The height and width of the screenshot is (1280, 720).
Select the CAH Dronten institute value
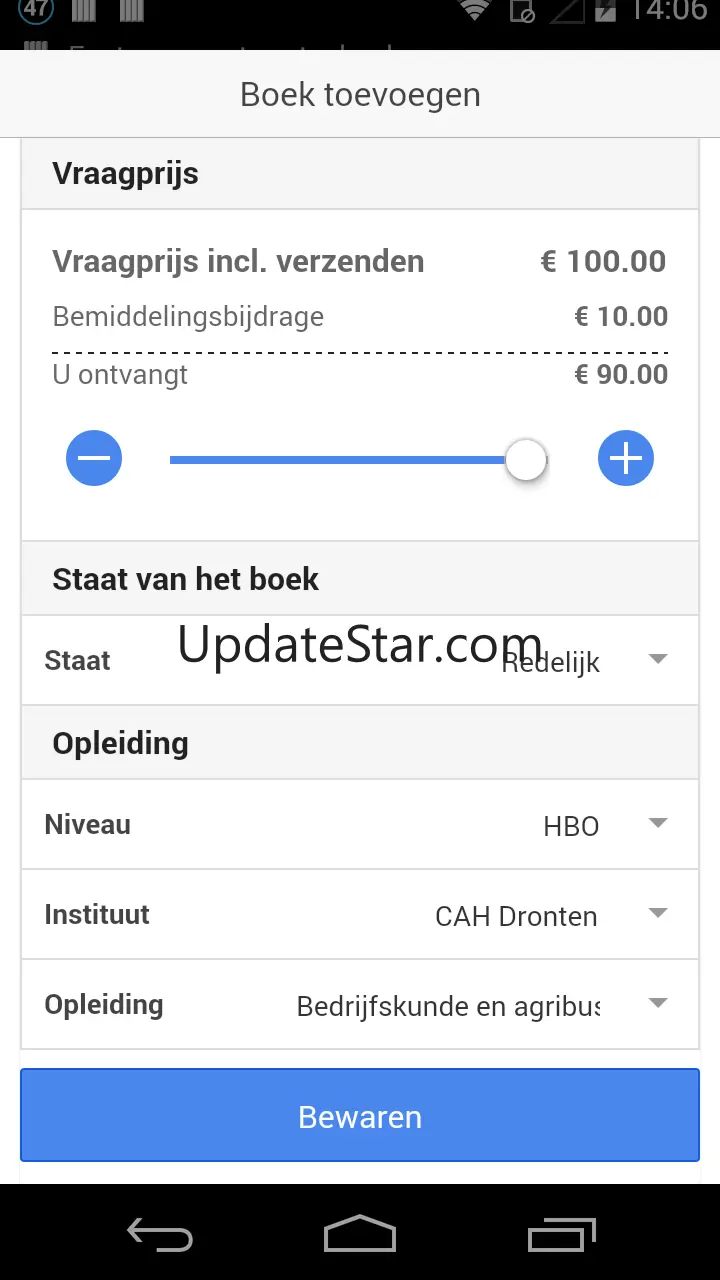(516, 916)
